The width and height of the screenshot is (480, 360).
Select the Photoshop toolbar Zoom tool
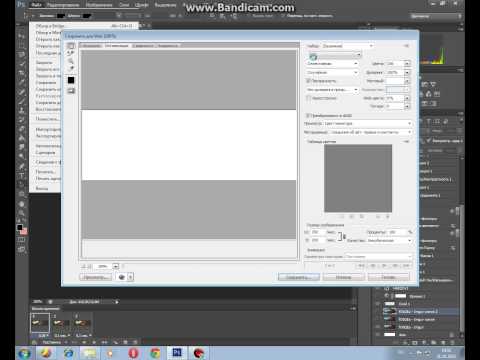pos(22,212)
